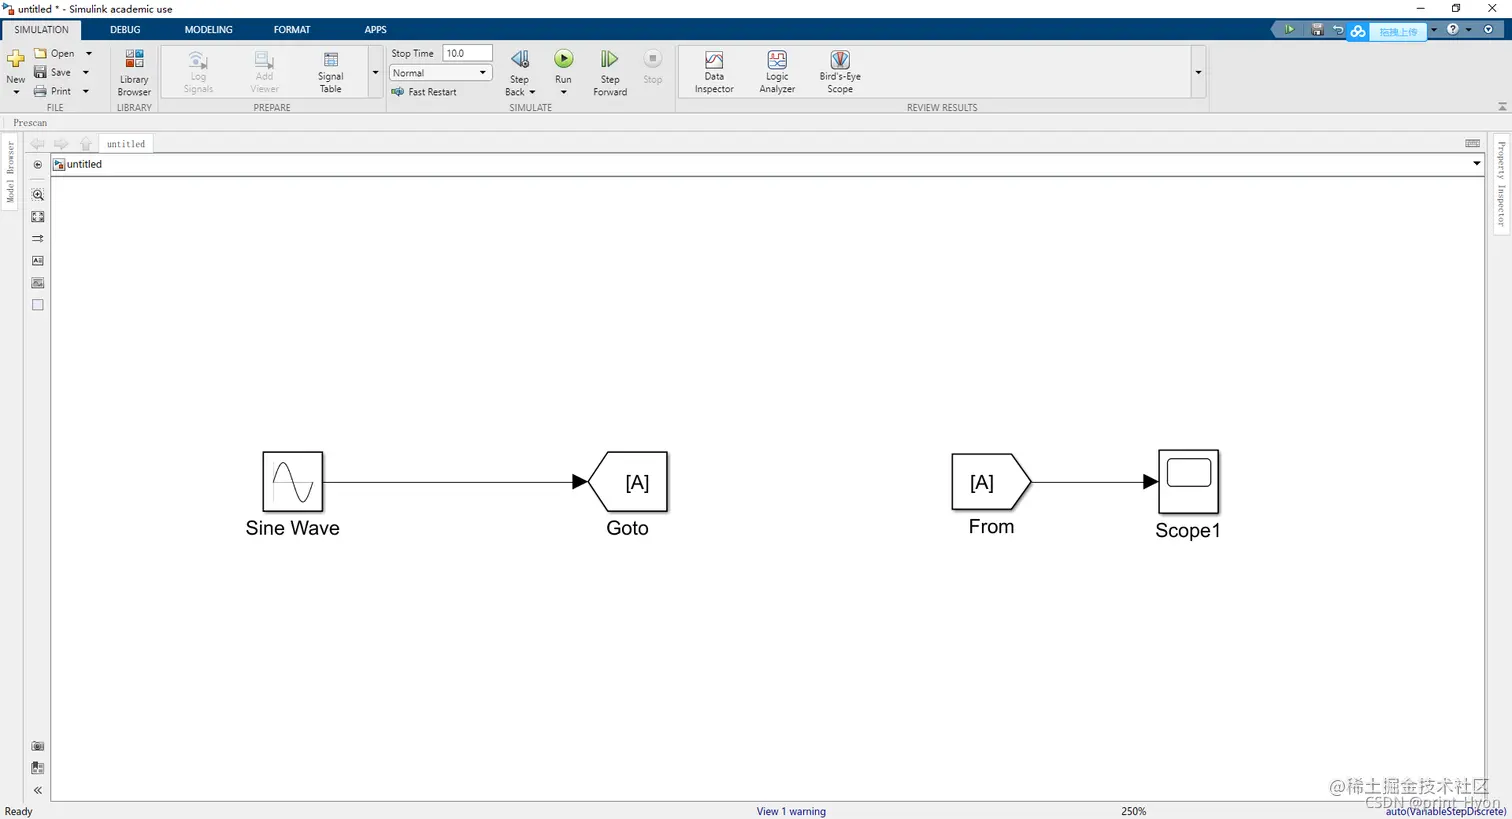Expand the Review Results gallery arrow
The width and height of the screenshot is (1512, 819).
click(1198, 72)
